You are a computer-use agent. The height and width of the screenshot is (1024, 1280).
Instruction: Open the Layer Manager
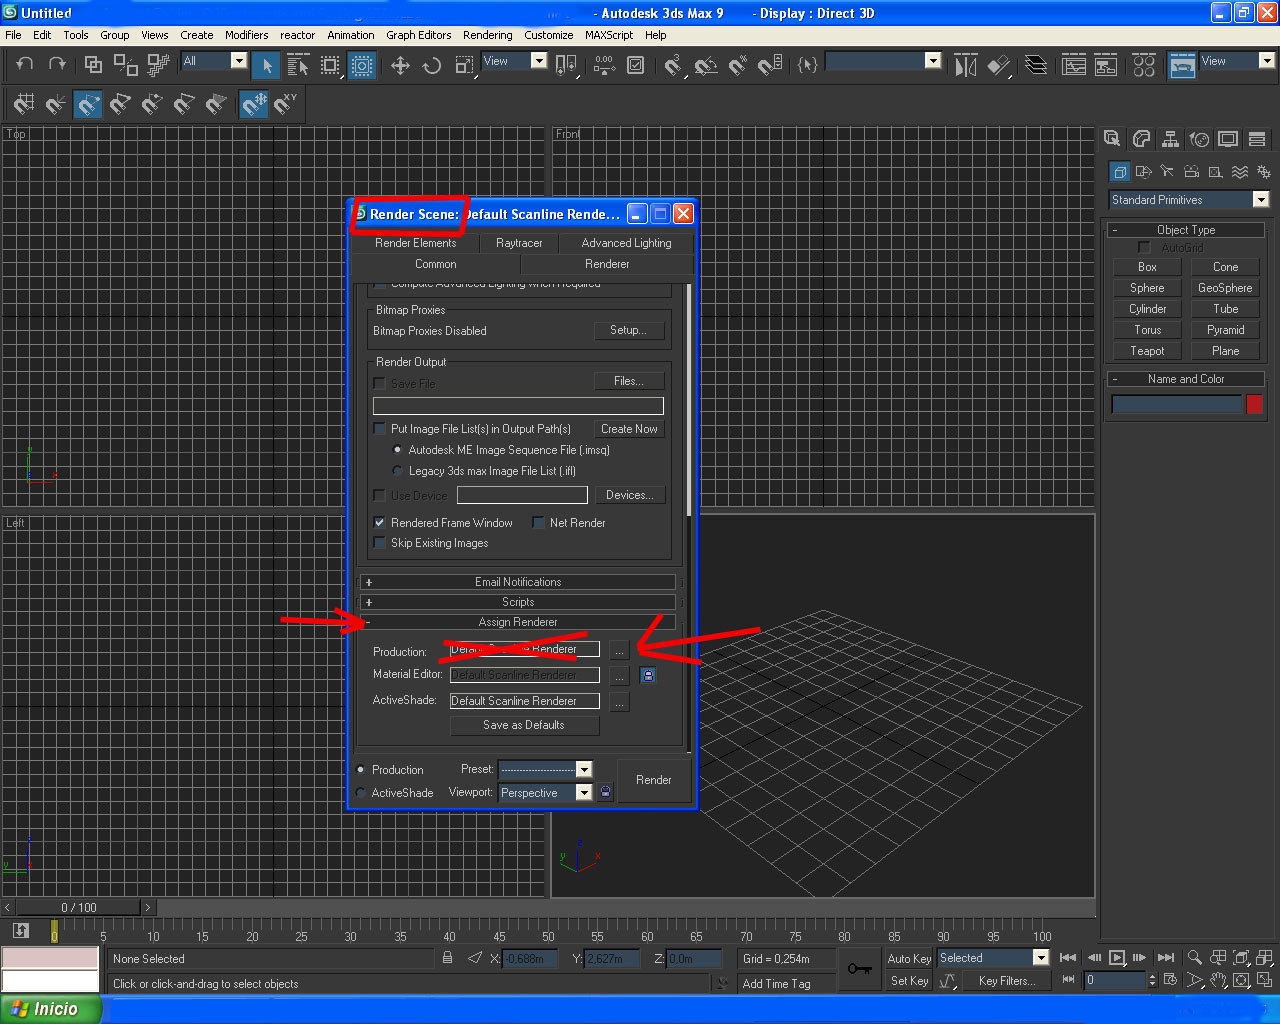[x=1036, y=65]
